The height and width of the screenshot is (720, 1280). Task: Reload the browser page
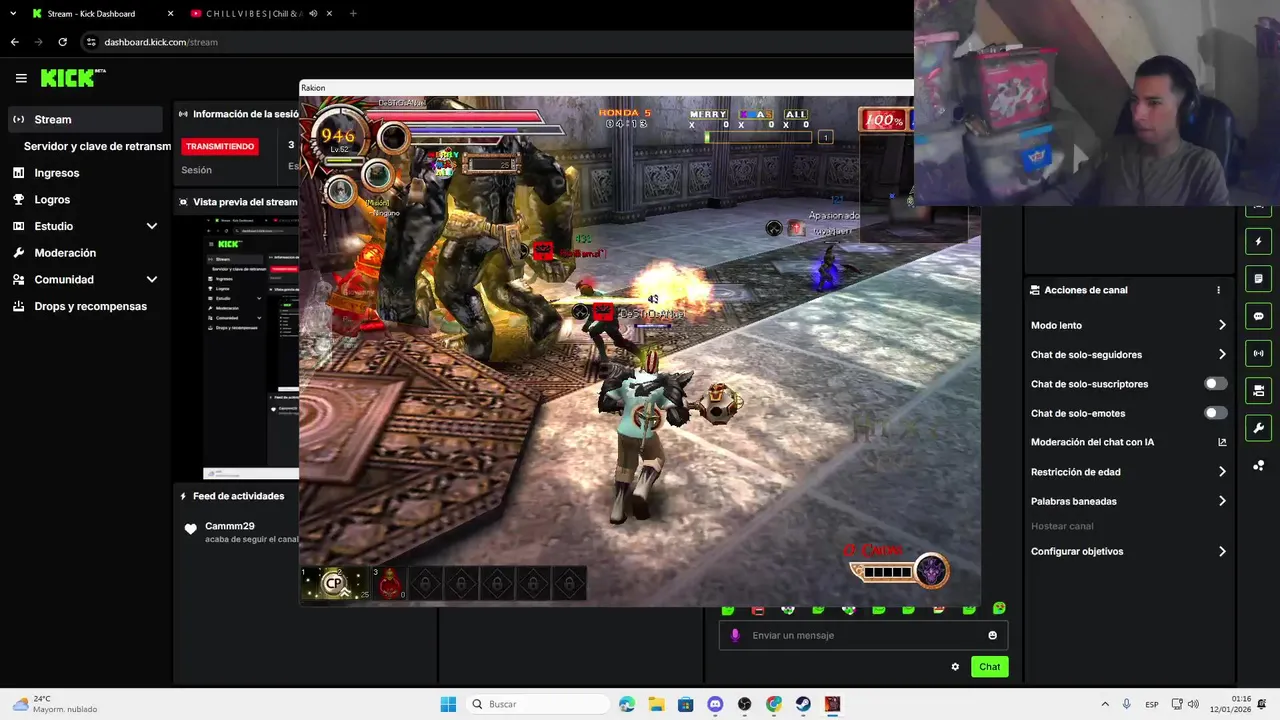[x=62, y=42]
